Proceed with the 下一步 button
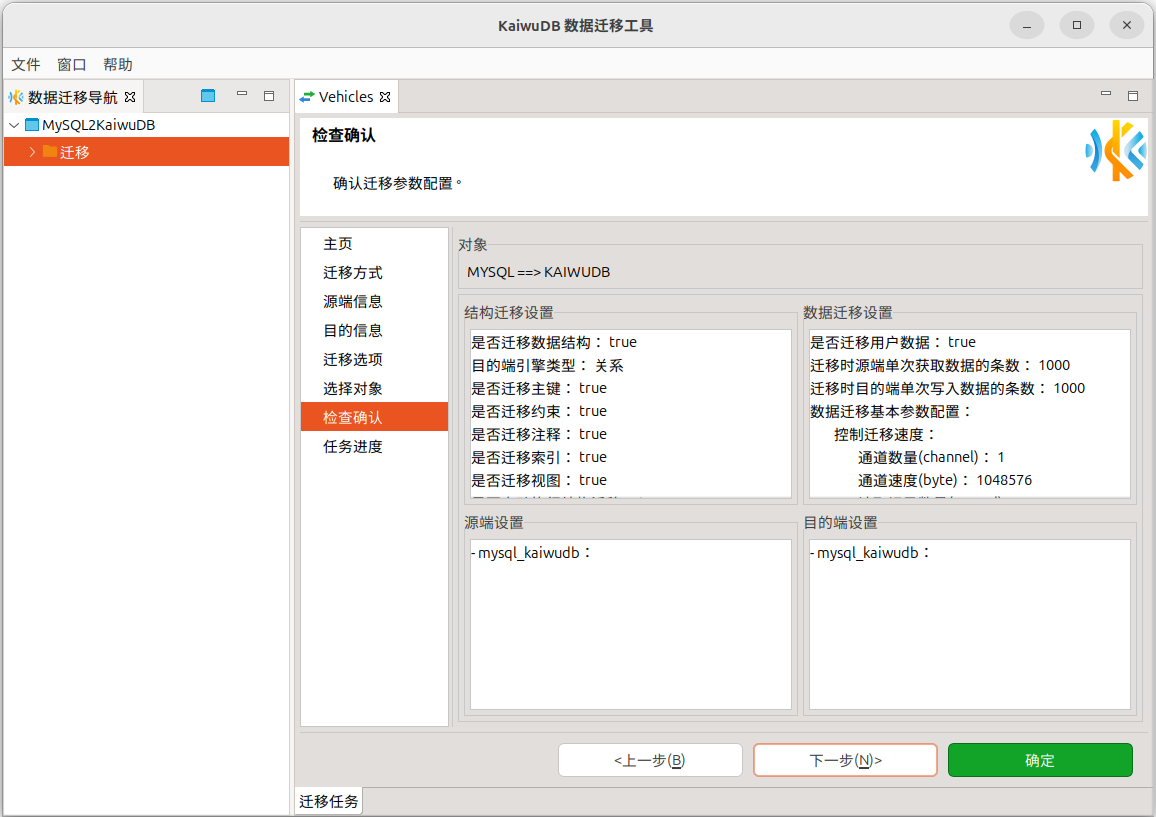The height and width of the screenshot is (817, 1156). point(845,760)
